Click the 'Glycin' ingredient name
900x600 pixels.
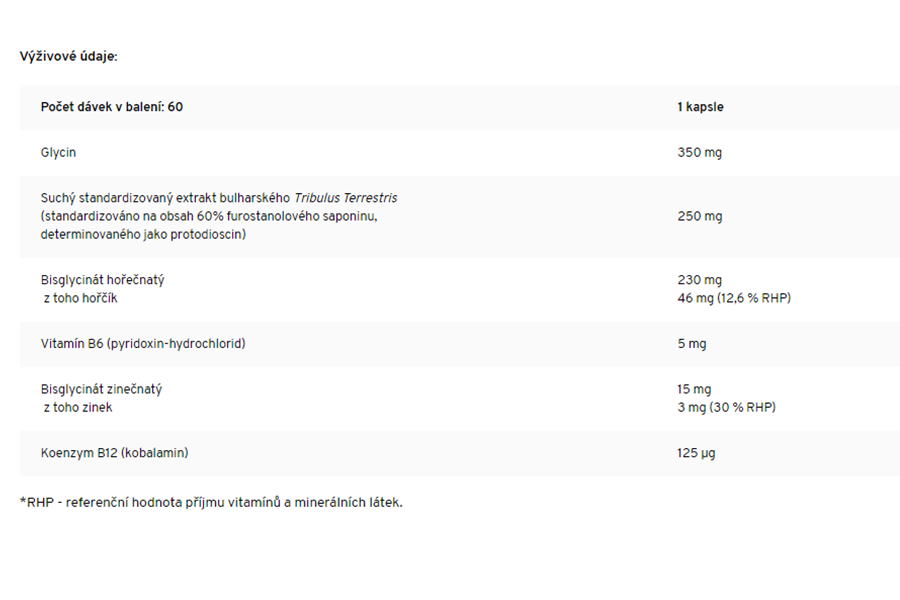(58, 153)
